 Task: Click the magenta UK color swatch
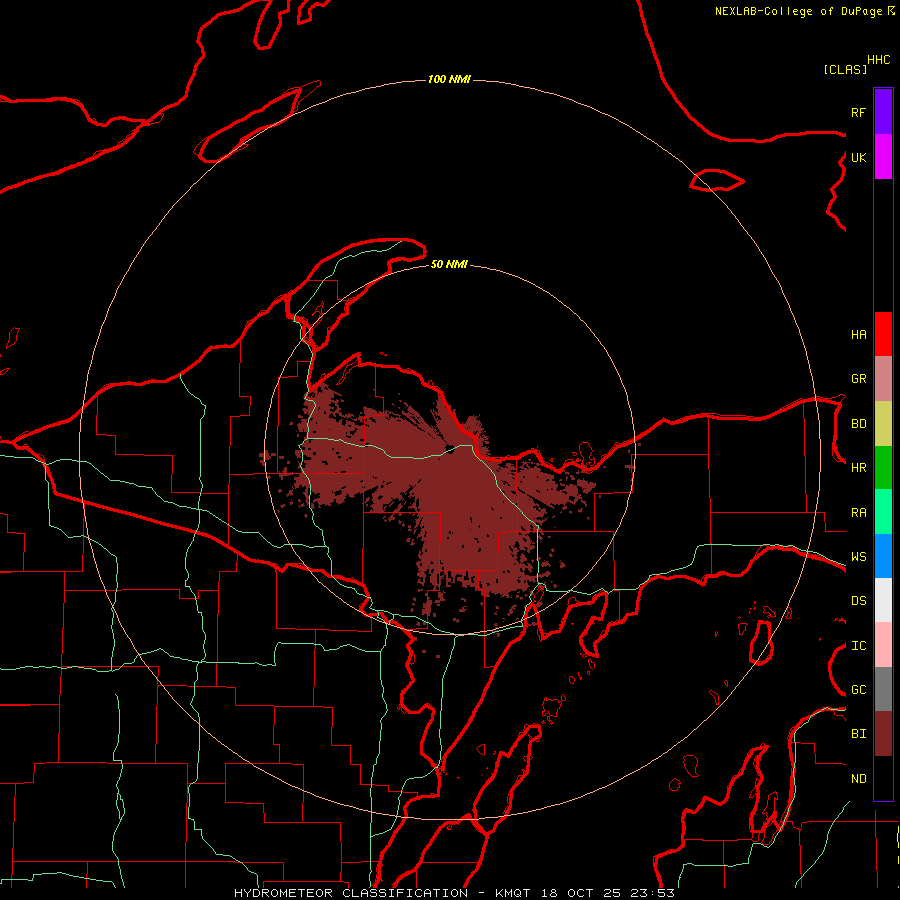(x=883, y=157)
